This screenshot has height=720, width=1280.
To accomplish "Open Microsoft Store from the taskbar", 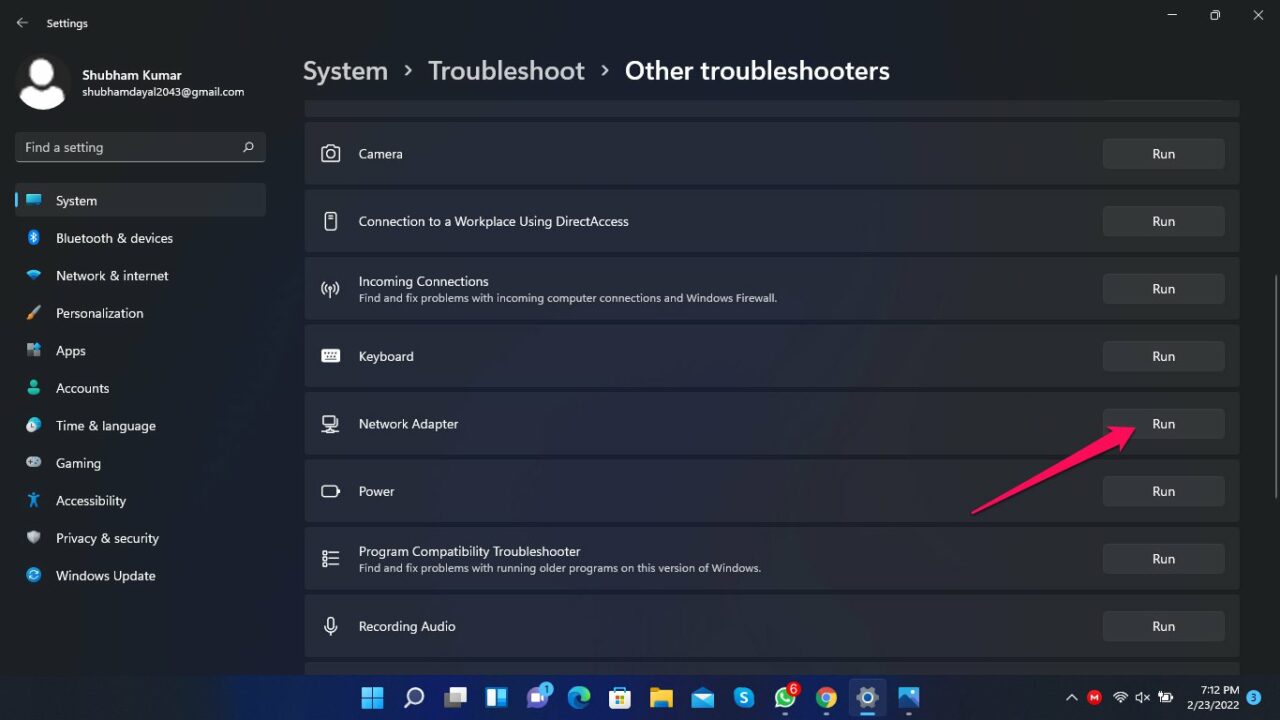I will pyautogui.click(x=620, y=697).
